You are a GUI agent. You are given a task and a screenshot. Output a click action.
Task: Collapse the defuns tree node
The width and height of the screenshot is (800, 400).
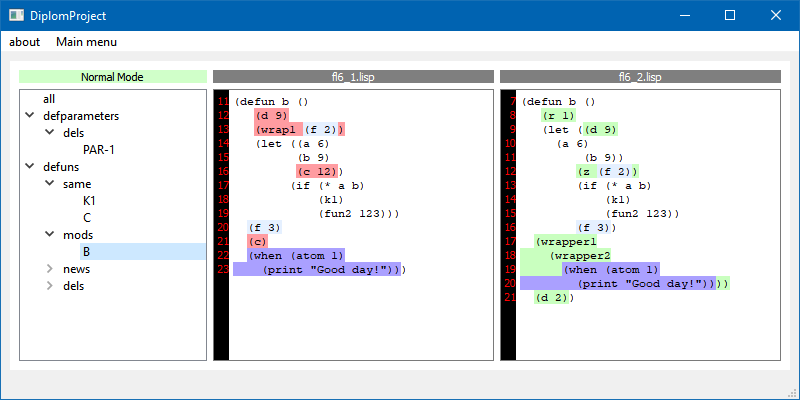tap(30, 167)
